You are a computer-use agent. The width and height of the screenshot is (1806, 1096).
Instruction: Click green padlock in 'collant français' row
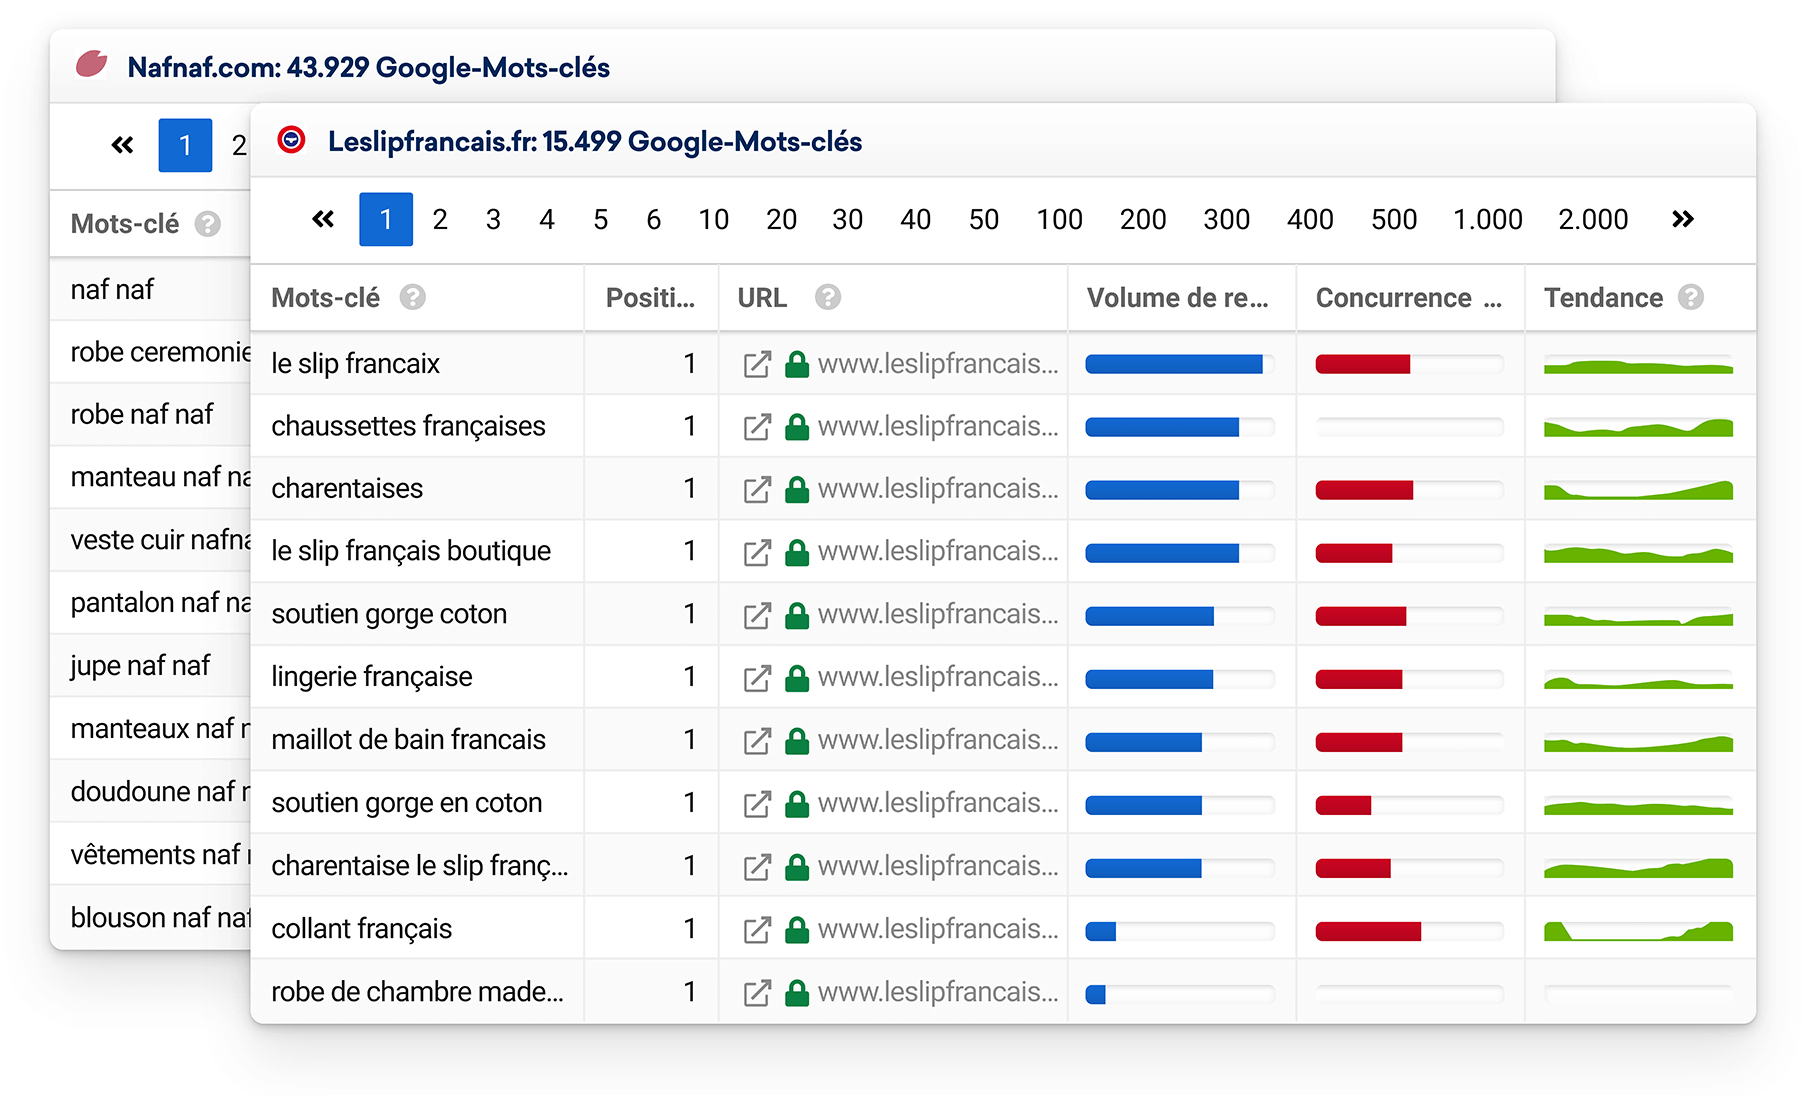(797, 929)
